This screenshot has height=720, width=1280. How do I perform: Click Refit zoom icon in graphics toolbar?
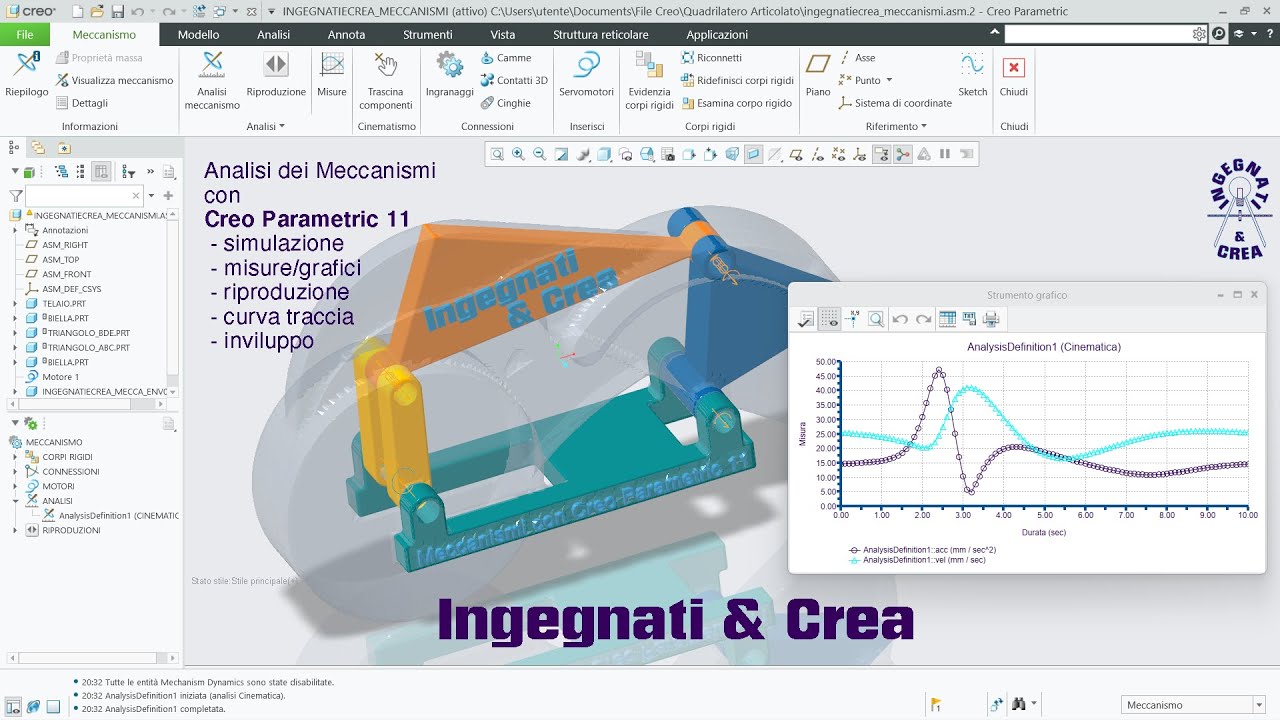497,154
